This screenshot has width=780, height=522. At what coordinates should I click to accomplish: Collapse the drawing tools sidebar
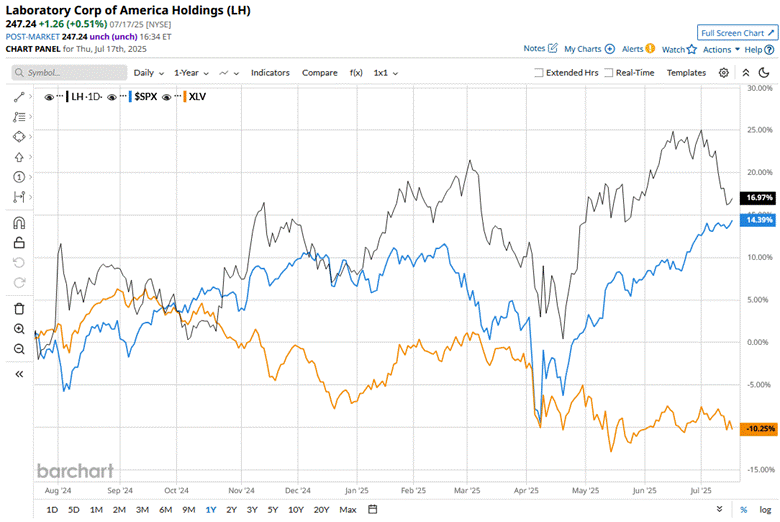(x=19, y=374)
